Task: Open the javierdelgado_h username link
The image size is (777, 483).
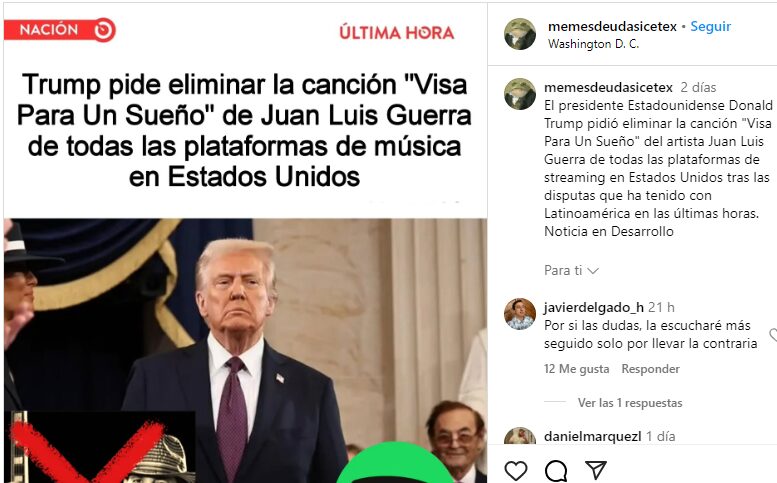Action: (x=594, y=307)
